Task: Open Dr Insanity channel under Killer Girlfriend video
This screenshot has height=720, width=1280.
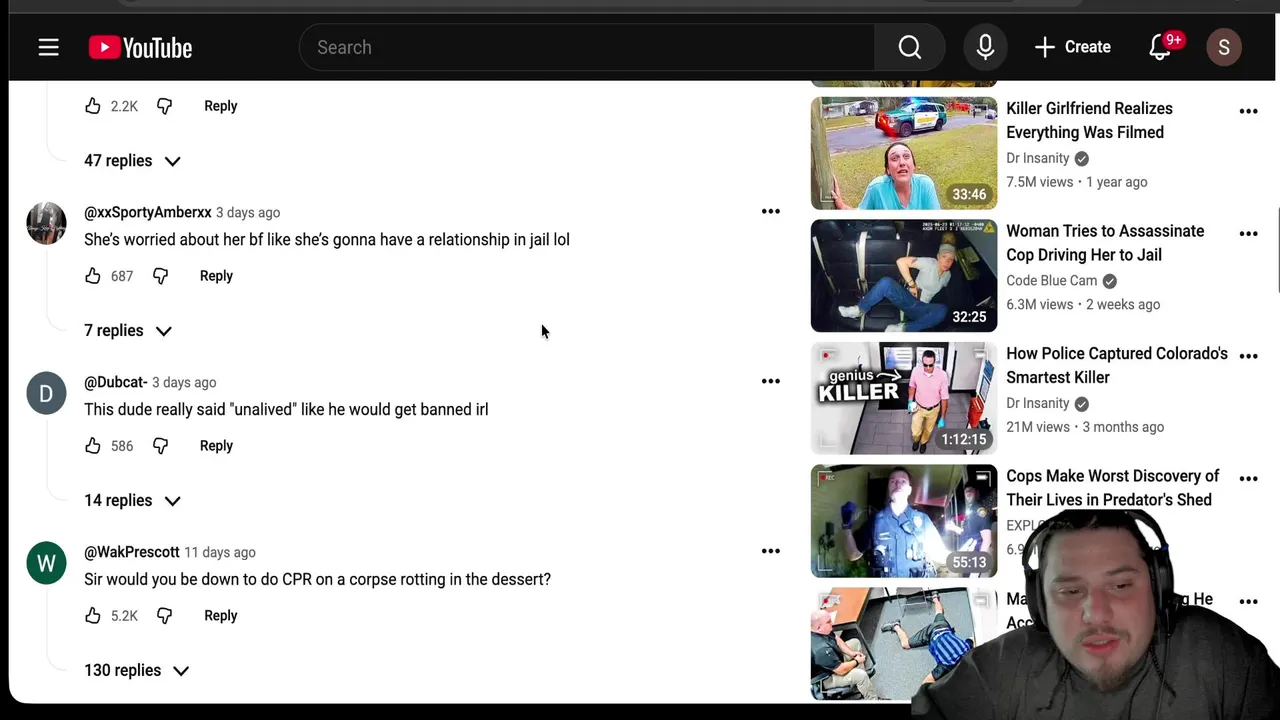Action: point(1038,158)
